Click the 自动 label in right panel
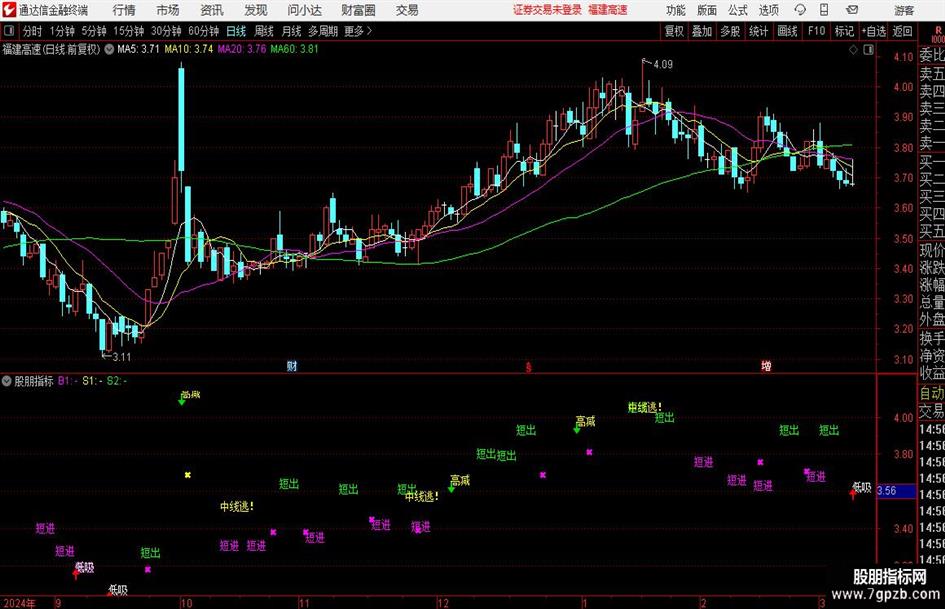 (932, 393)
